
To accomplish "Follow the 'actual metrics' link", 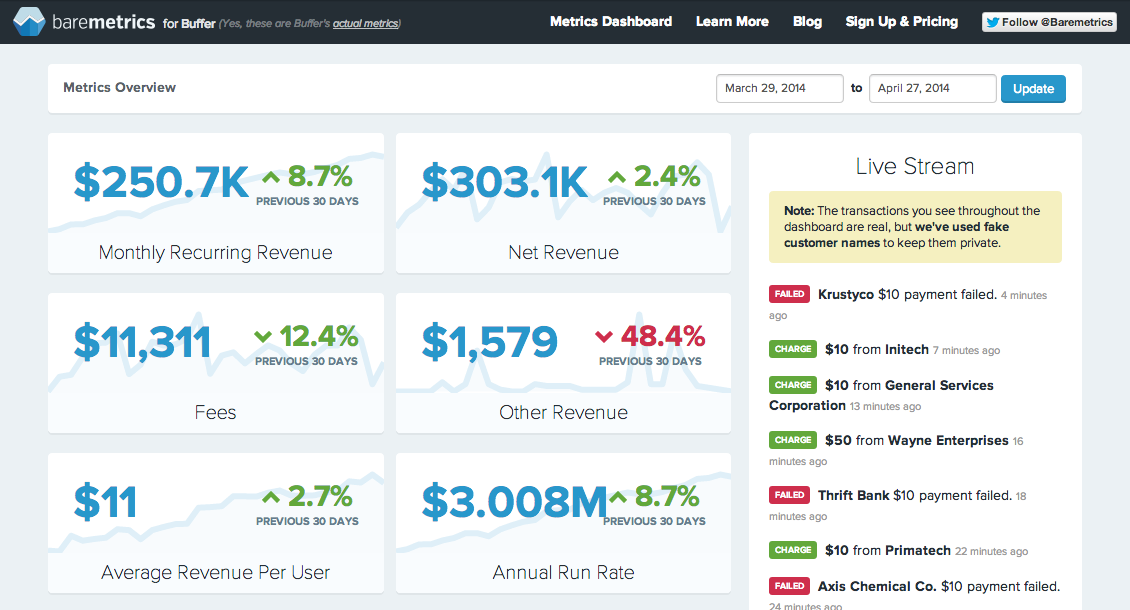I will click(x=365, y=24).
